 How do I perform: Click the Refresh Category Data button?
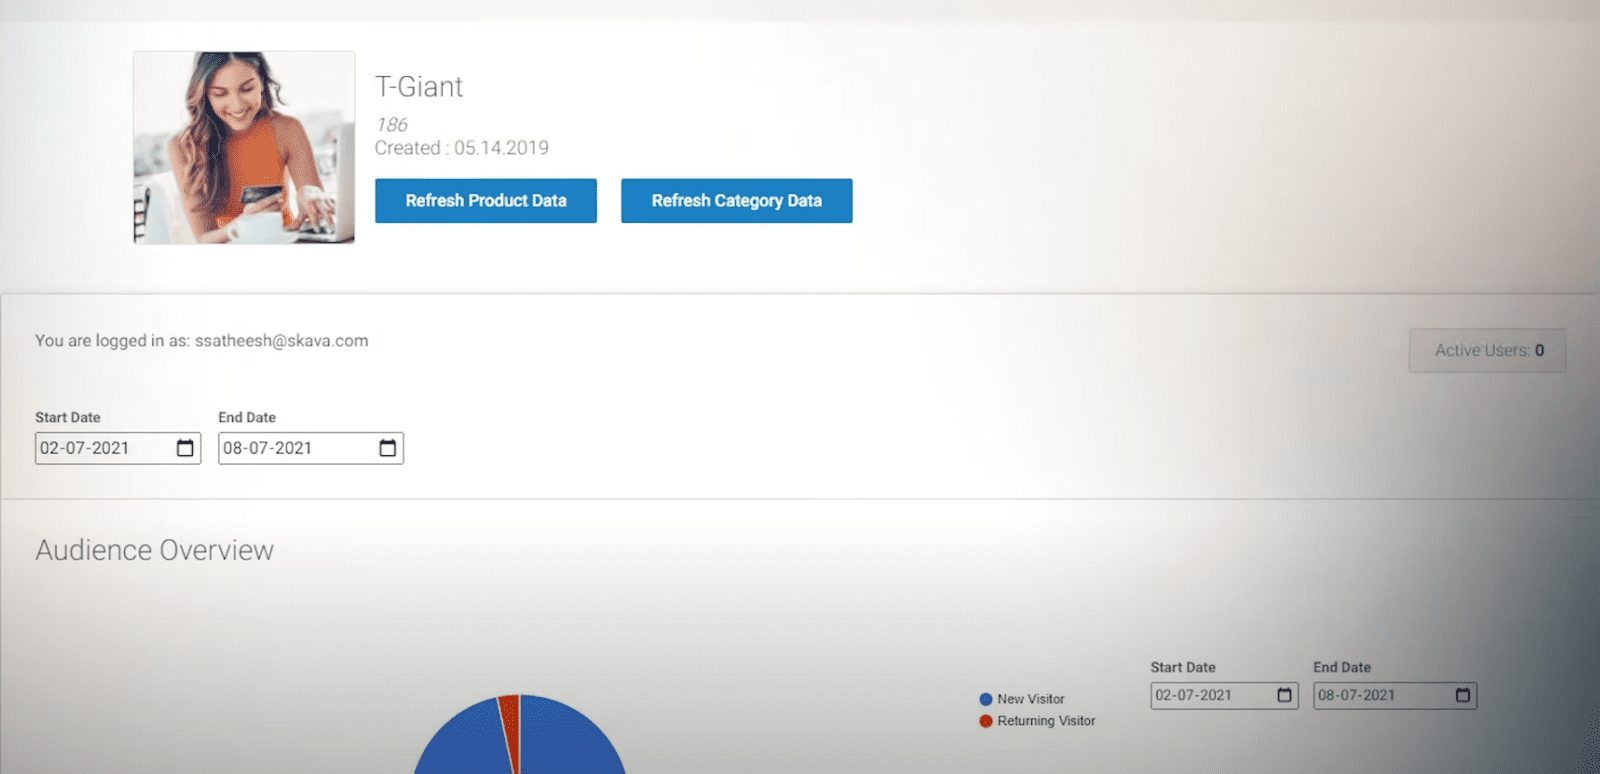[737, 201]
